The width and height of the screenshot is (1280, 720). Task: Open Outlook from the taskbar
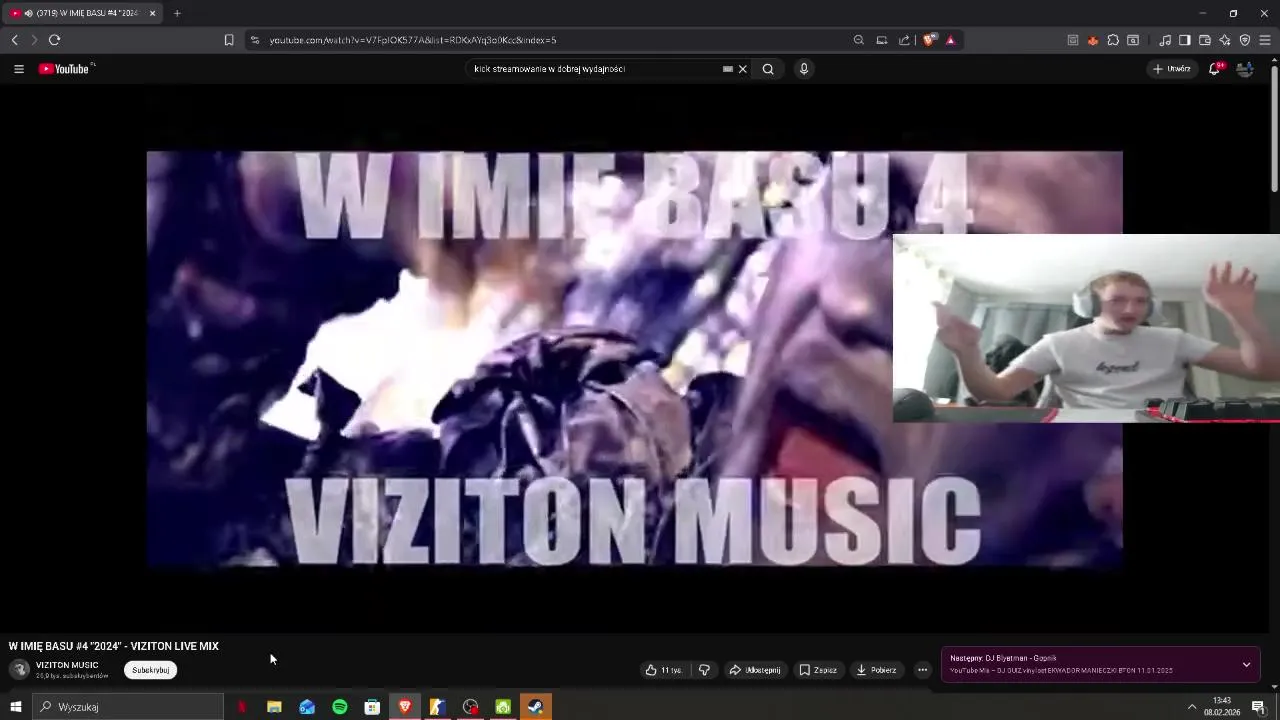(307, 707)
